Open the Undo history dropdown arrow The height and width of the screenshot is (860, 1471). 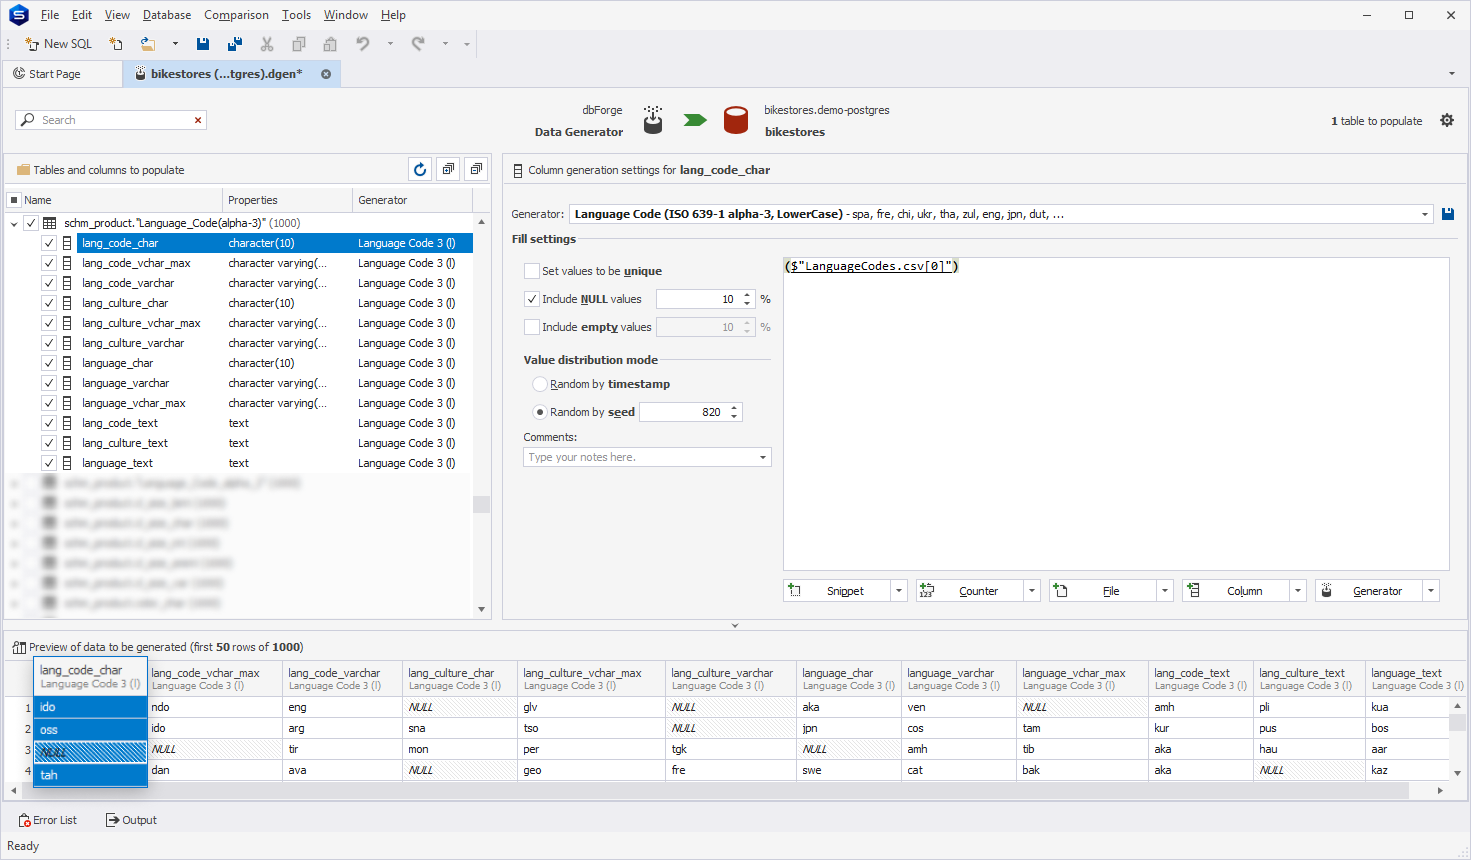[x=390, y=44]
